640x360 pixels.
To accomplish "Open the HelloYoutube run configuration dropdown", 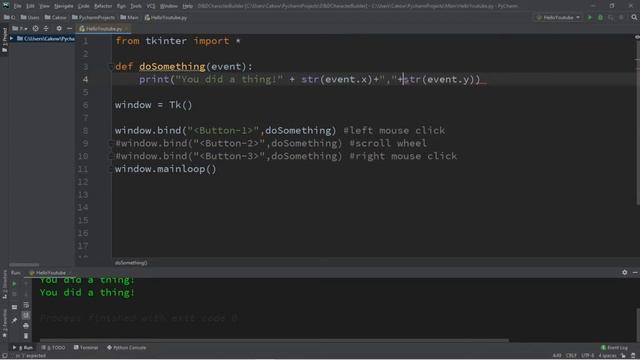I will [x=558, y=18].
